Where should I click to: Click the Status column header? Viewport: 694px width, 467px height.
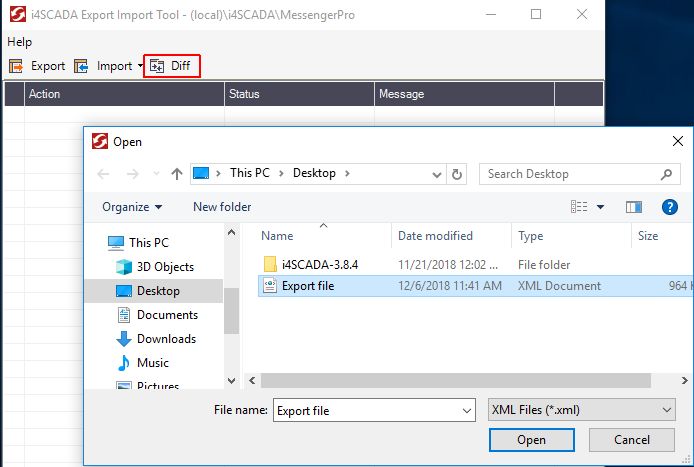tap(299, 94)
